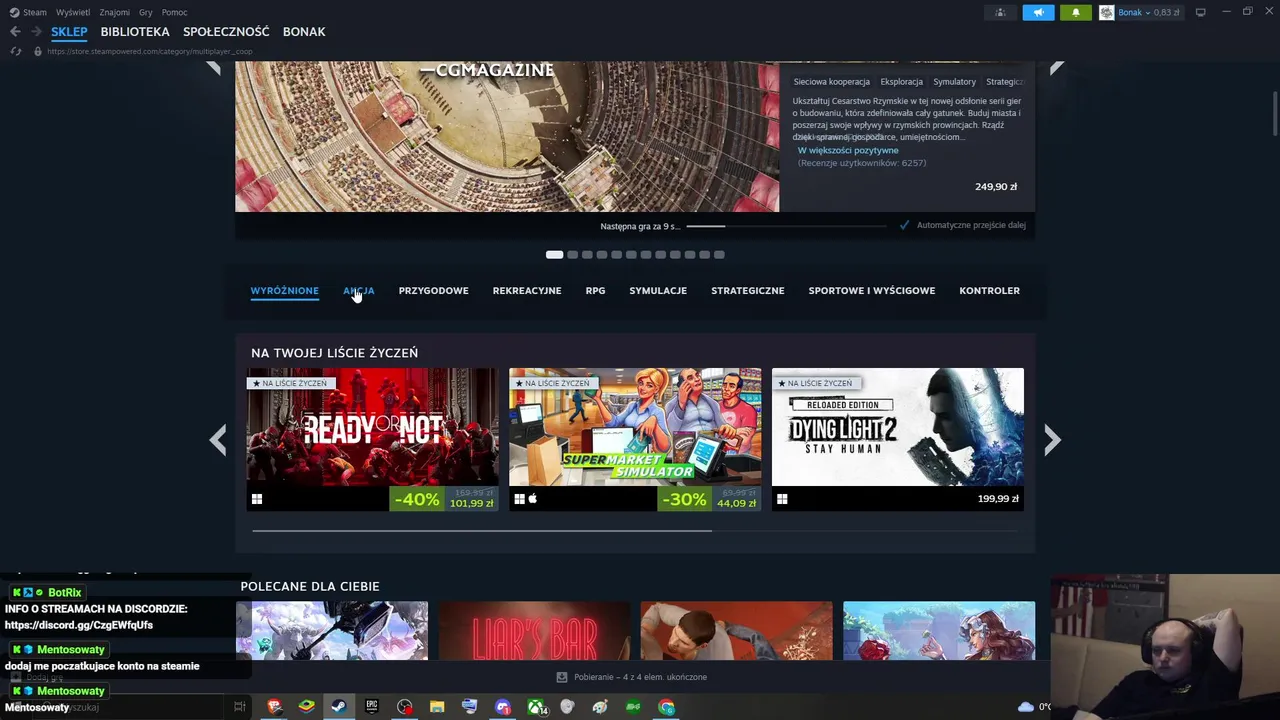Open the W większości pozytywne reviews link

click(x=848, y=150)
